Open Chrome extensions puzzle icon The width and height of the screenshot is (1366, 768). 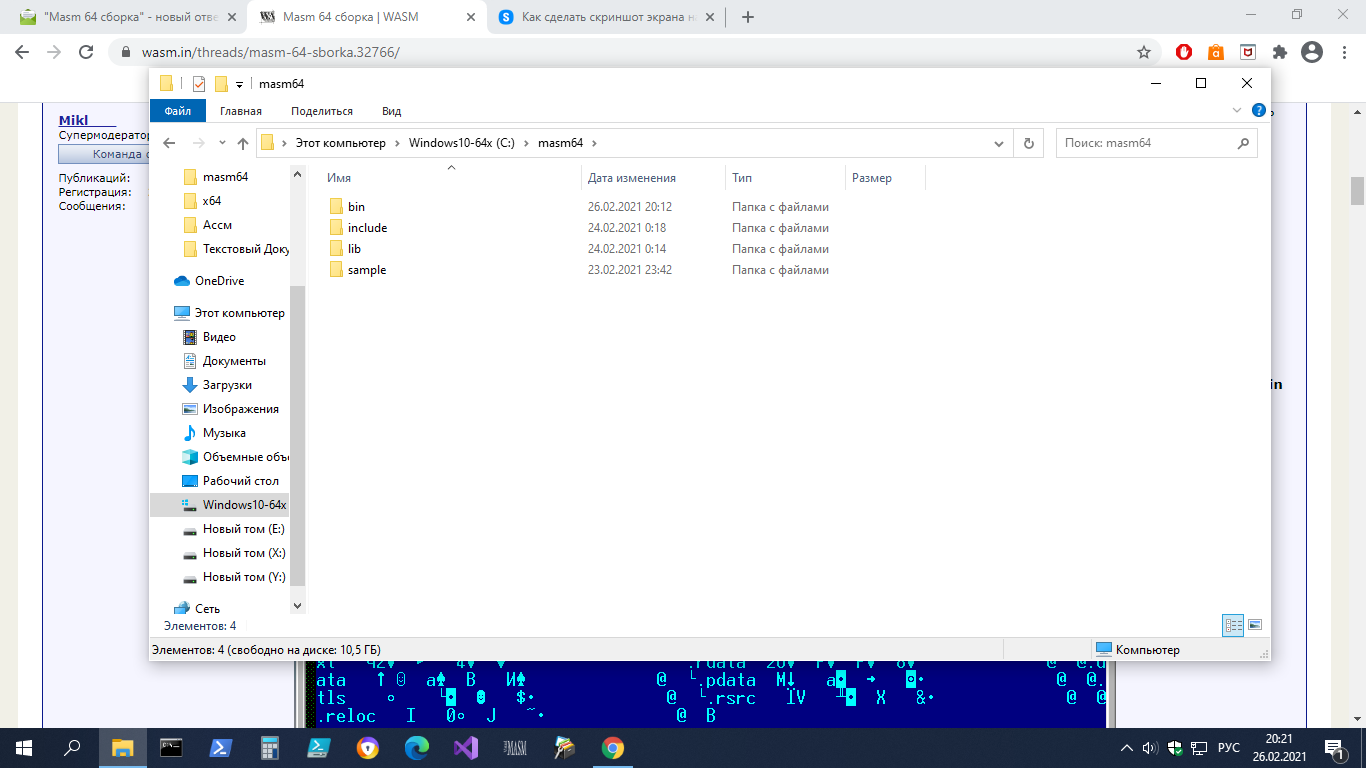[1279, 52]
